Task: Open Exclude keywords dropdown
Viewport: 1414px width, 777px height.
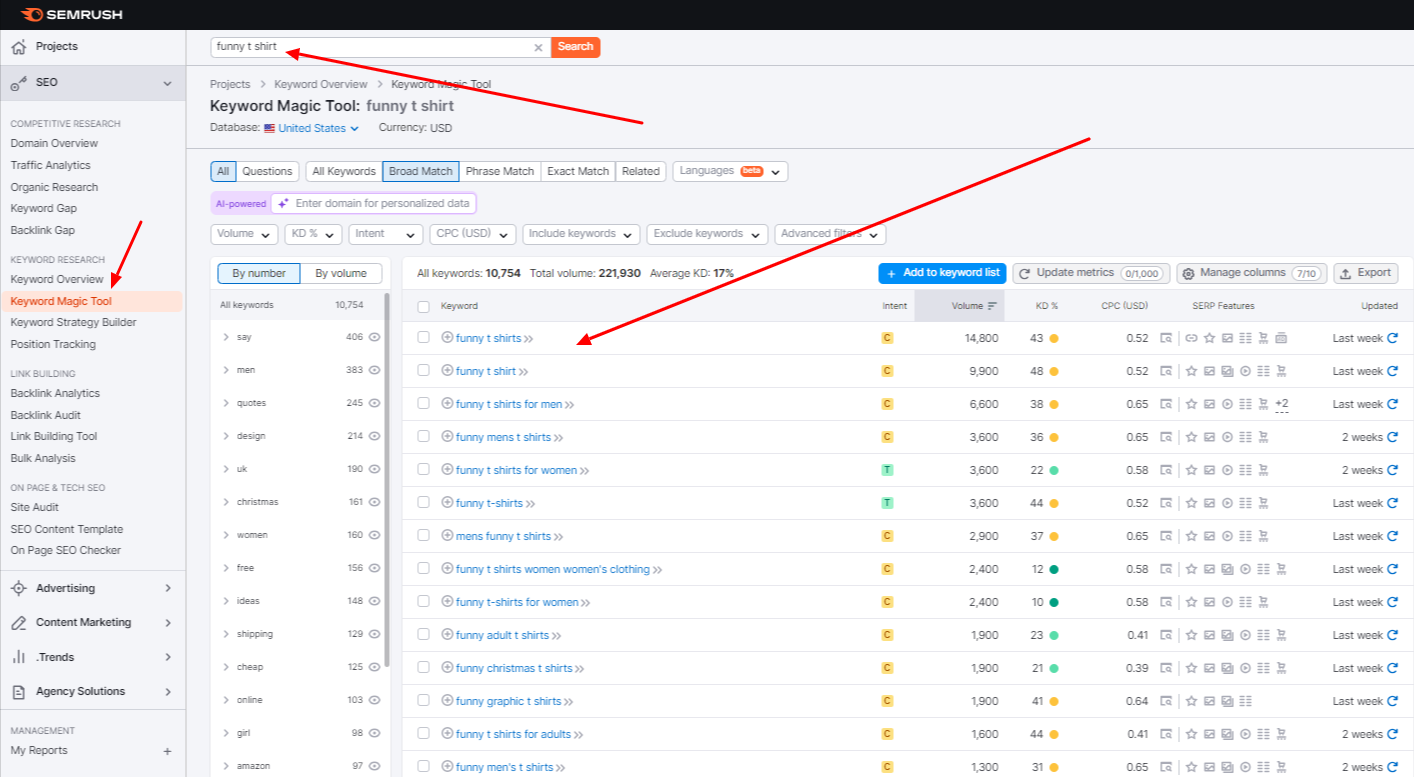Action: coord(707,234)
